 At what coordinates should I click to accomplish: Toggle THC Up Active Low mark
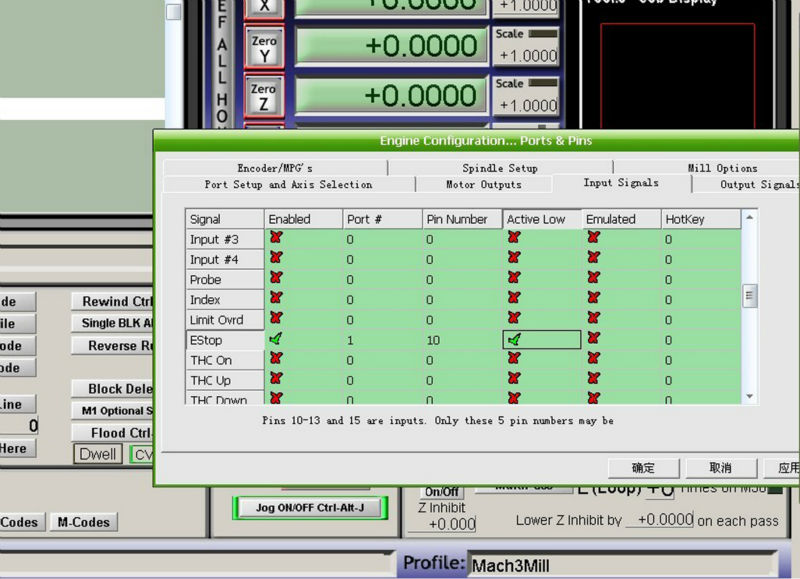[514, 379]
